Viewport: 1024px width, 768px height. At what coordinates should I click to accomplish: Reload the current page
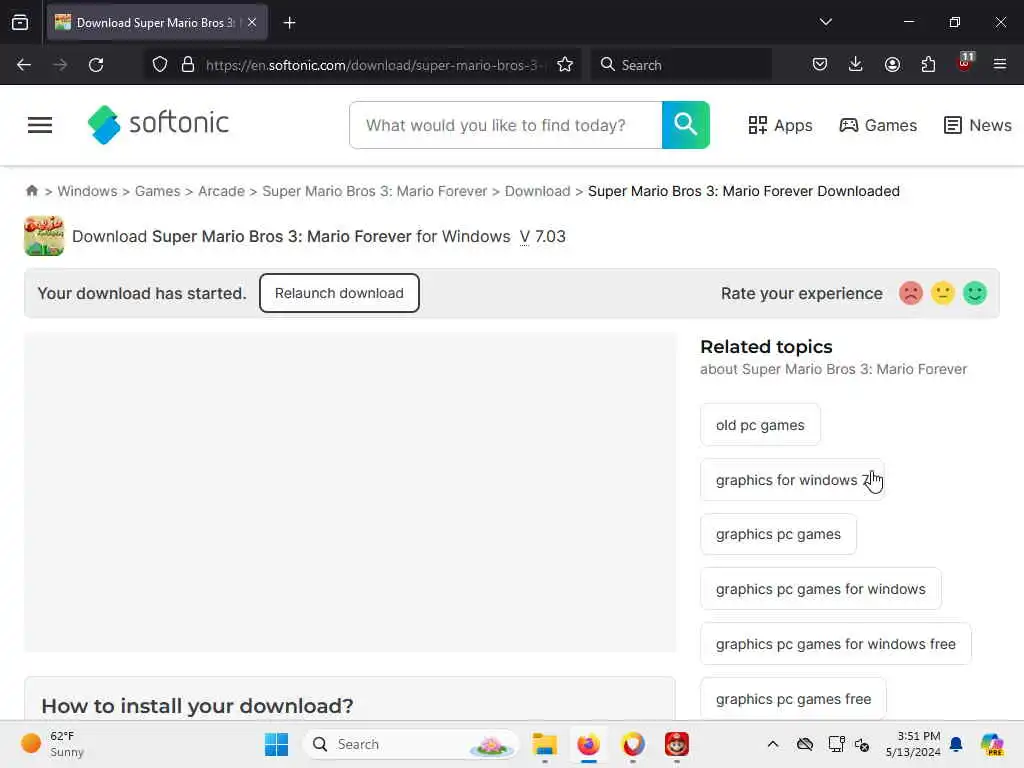click(96, 65)
